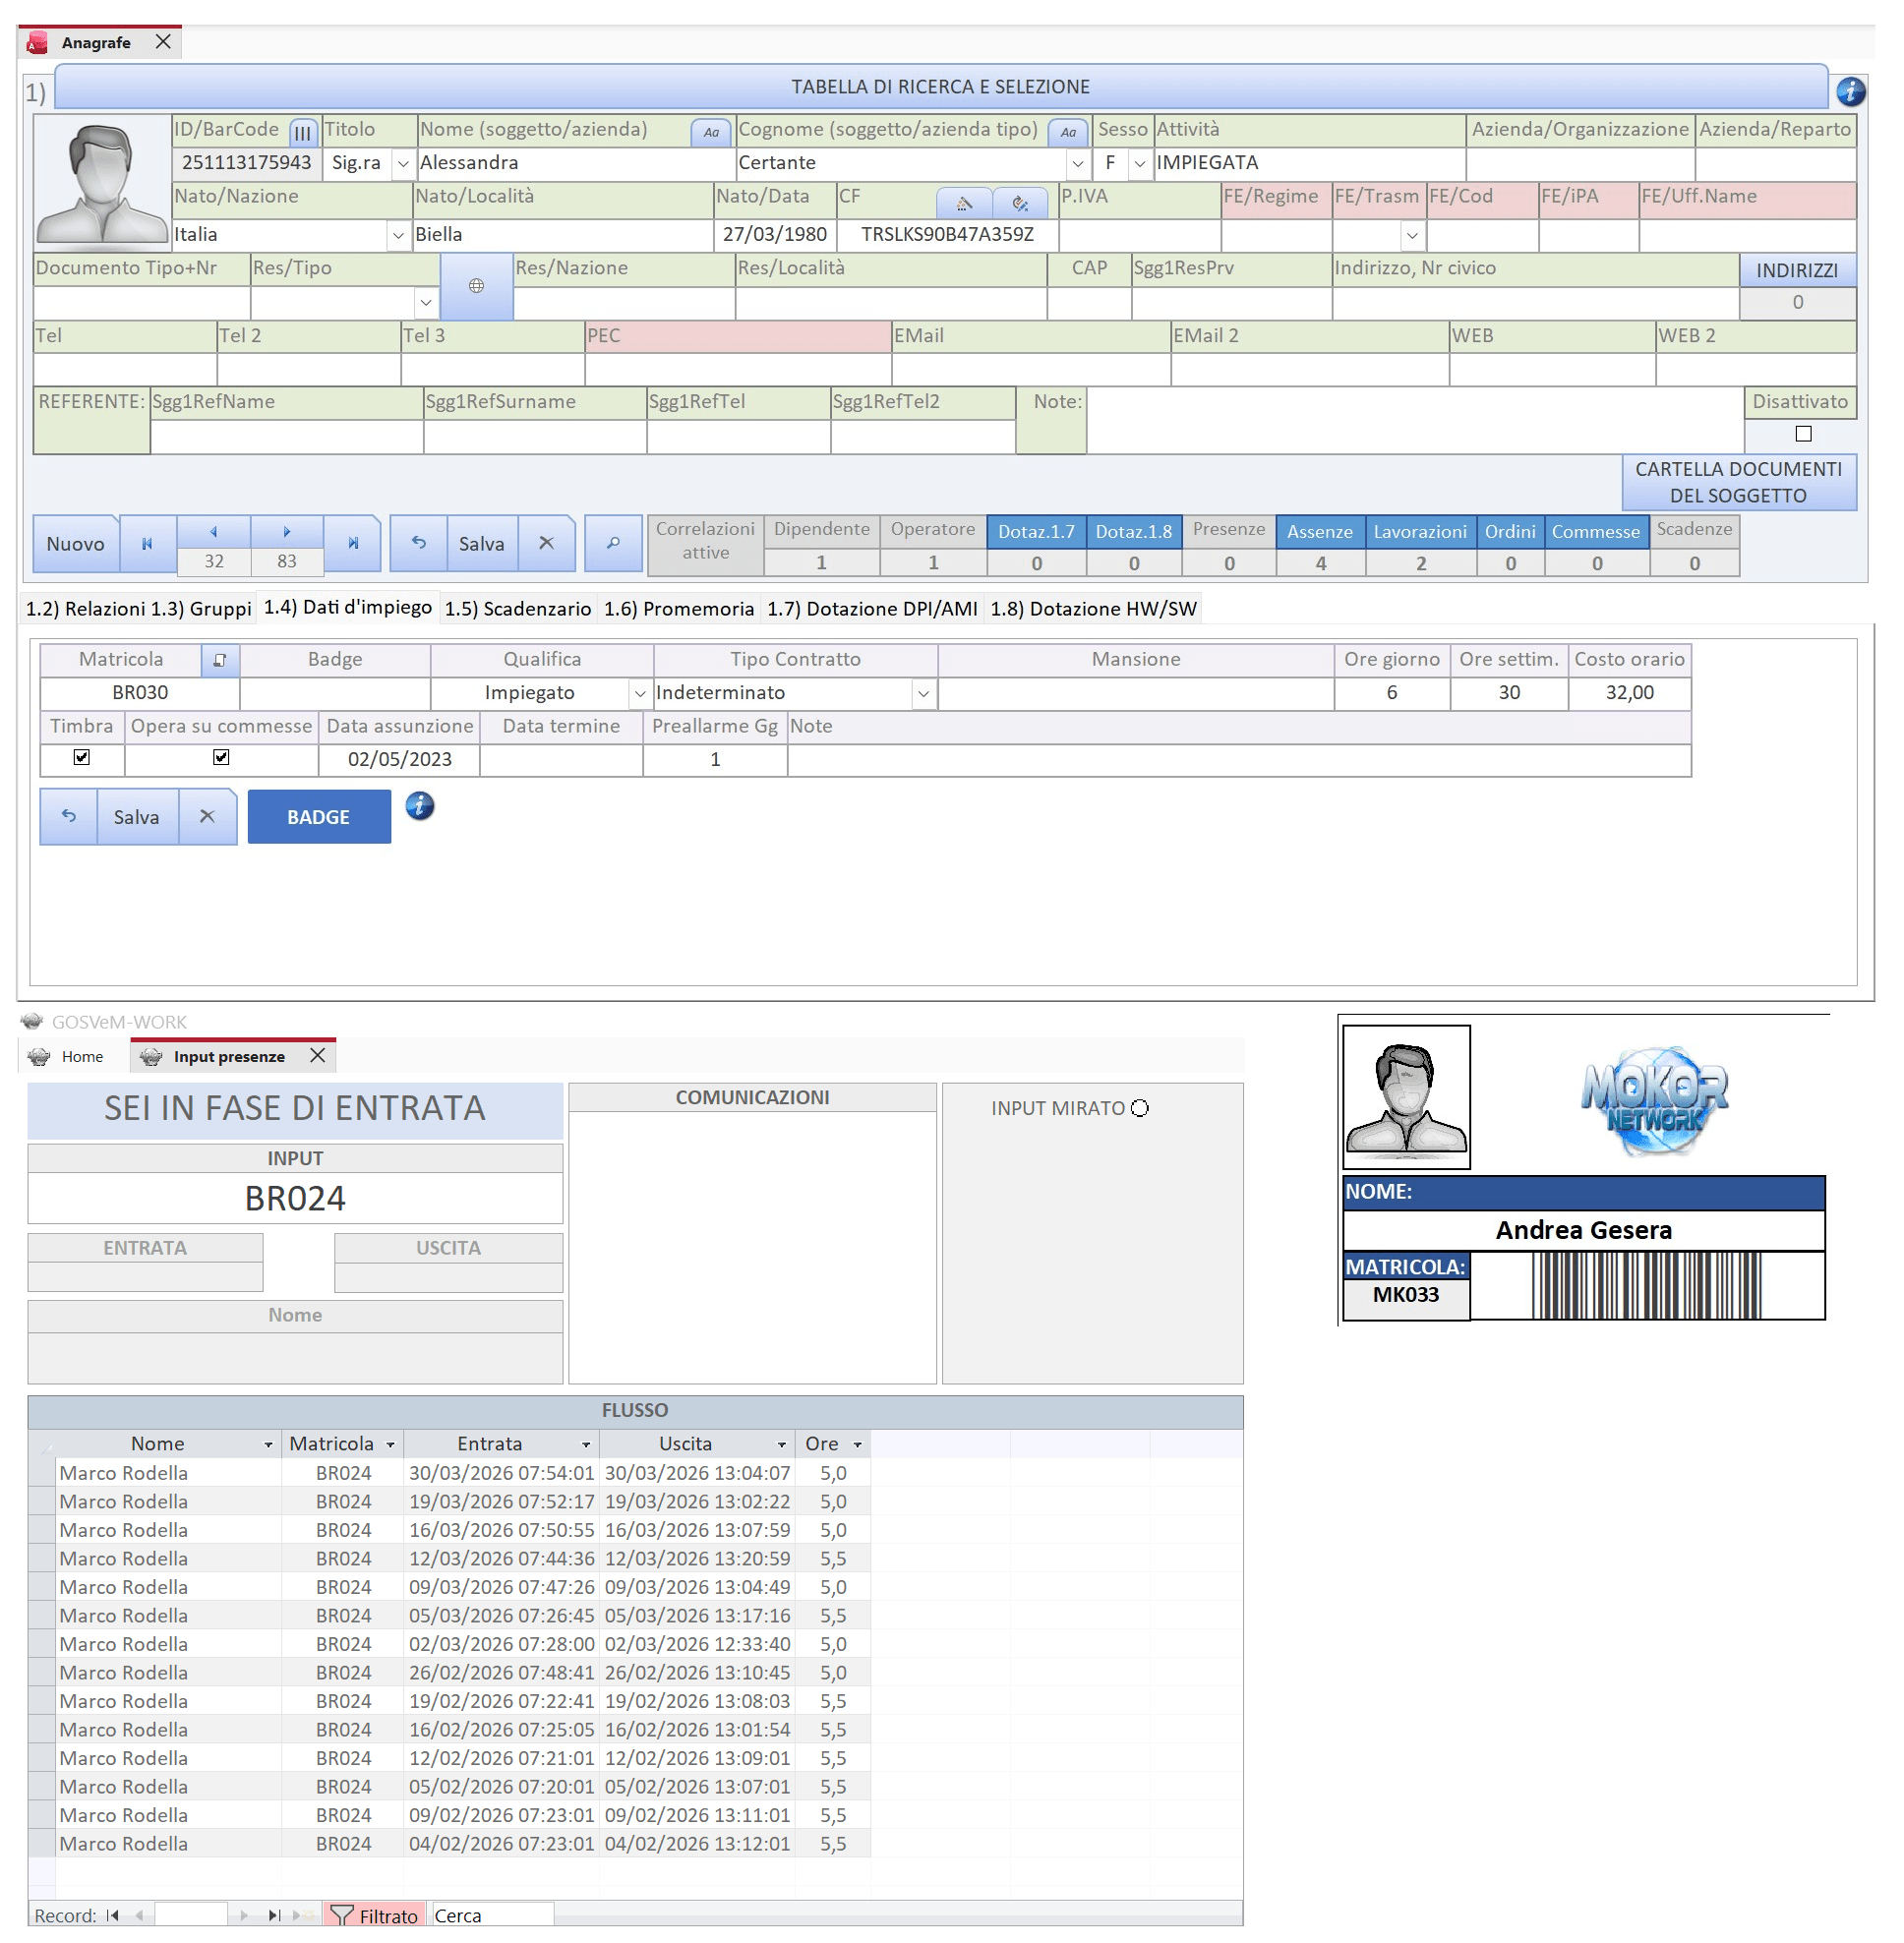Go to the first record navigation arrow
The height and width of the screenshot is (1943, 1904).
pyautogui.click(x=148, y=543)
